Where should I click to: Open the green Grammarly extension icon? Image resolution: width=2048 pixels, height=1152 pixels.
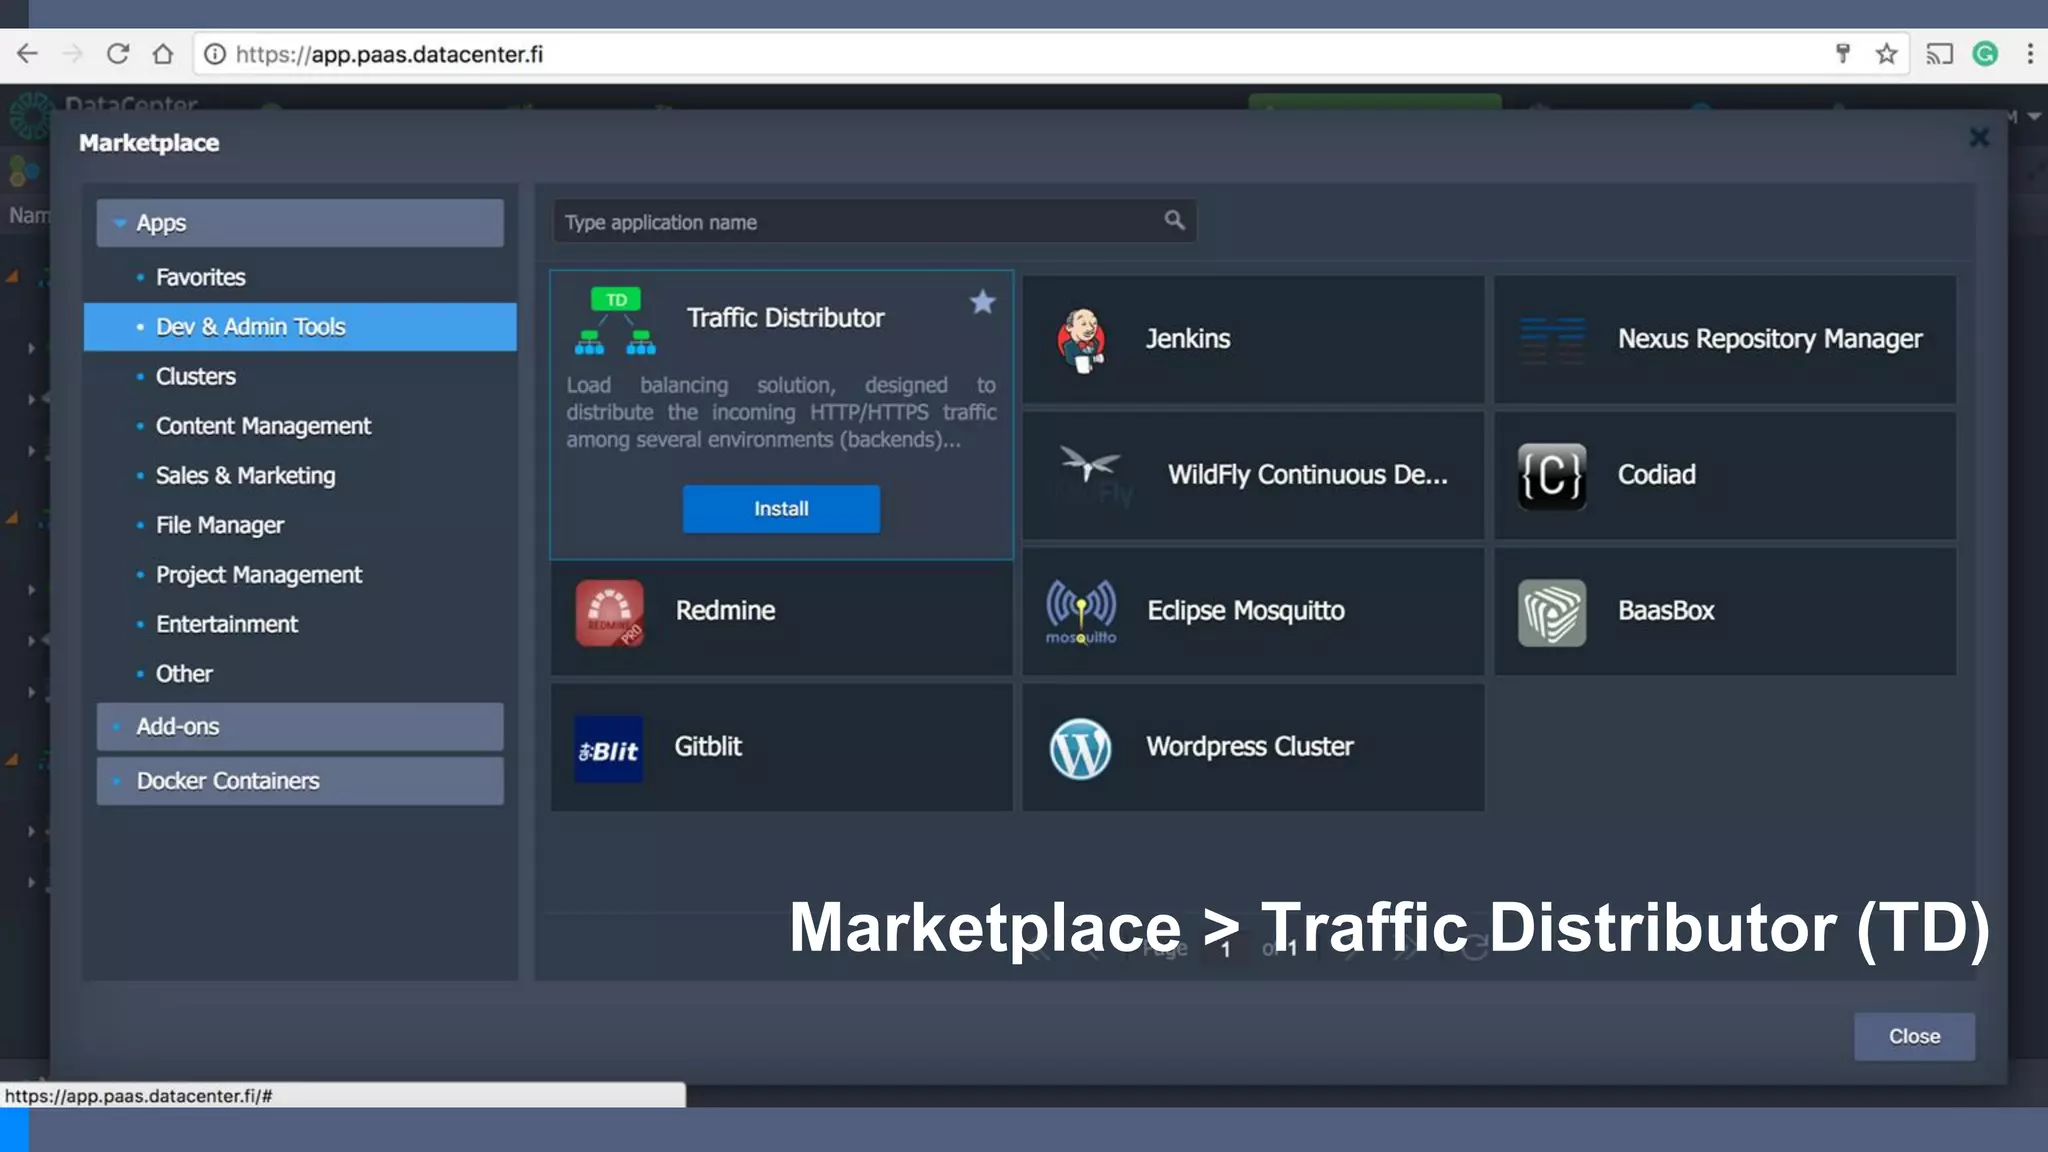coord(1985,54)
